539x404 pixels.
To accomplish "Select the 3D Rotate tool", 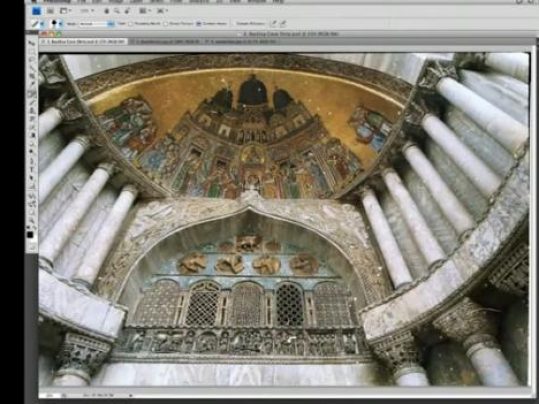I will pyautogui.click(x=32, y=195).
